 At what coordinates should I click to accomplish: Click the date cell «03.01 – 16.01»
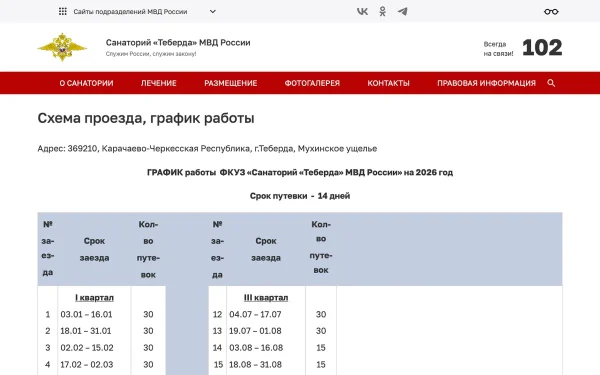(x=86, y=315)
